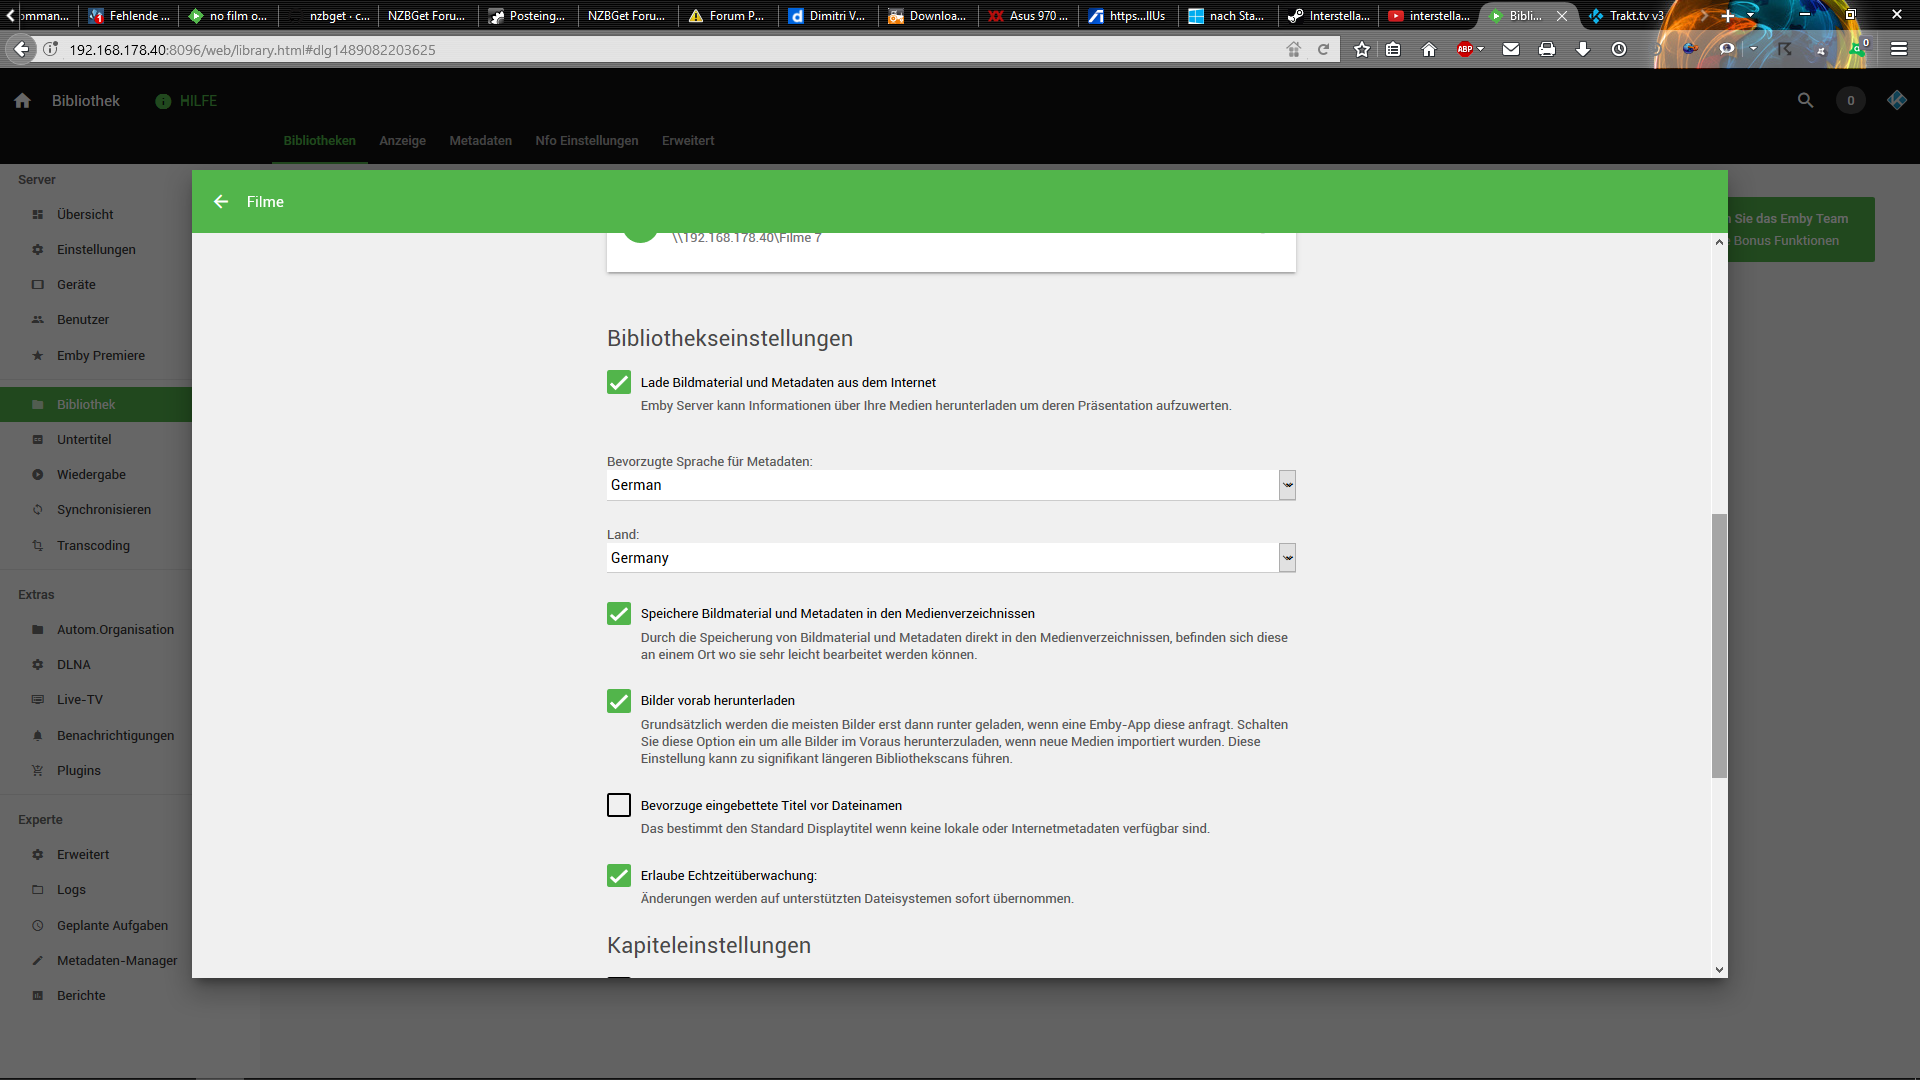Switch to the Nfo Einstellungen tab

586,141
